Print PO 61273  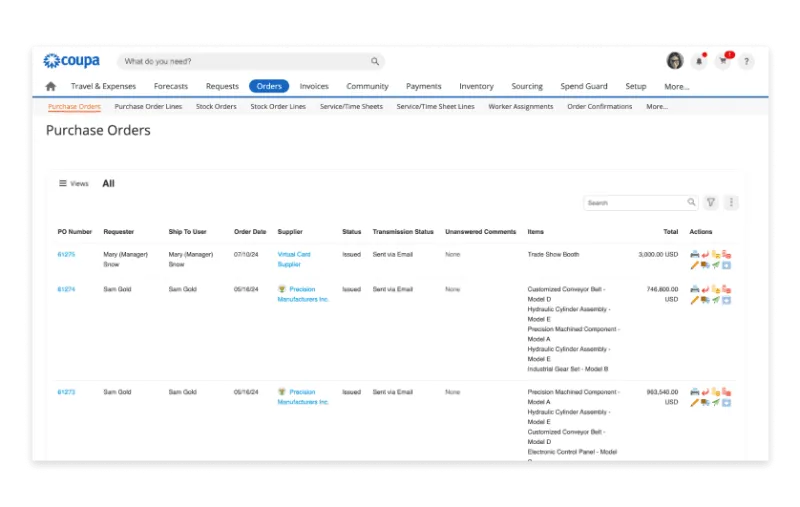694,392
